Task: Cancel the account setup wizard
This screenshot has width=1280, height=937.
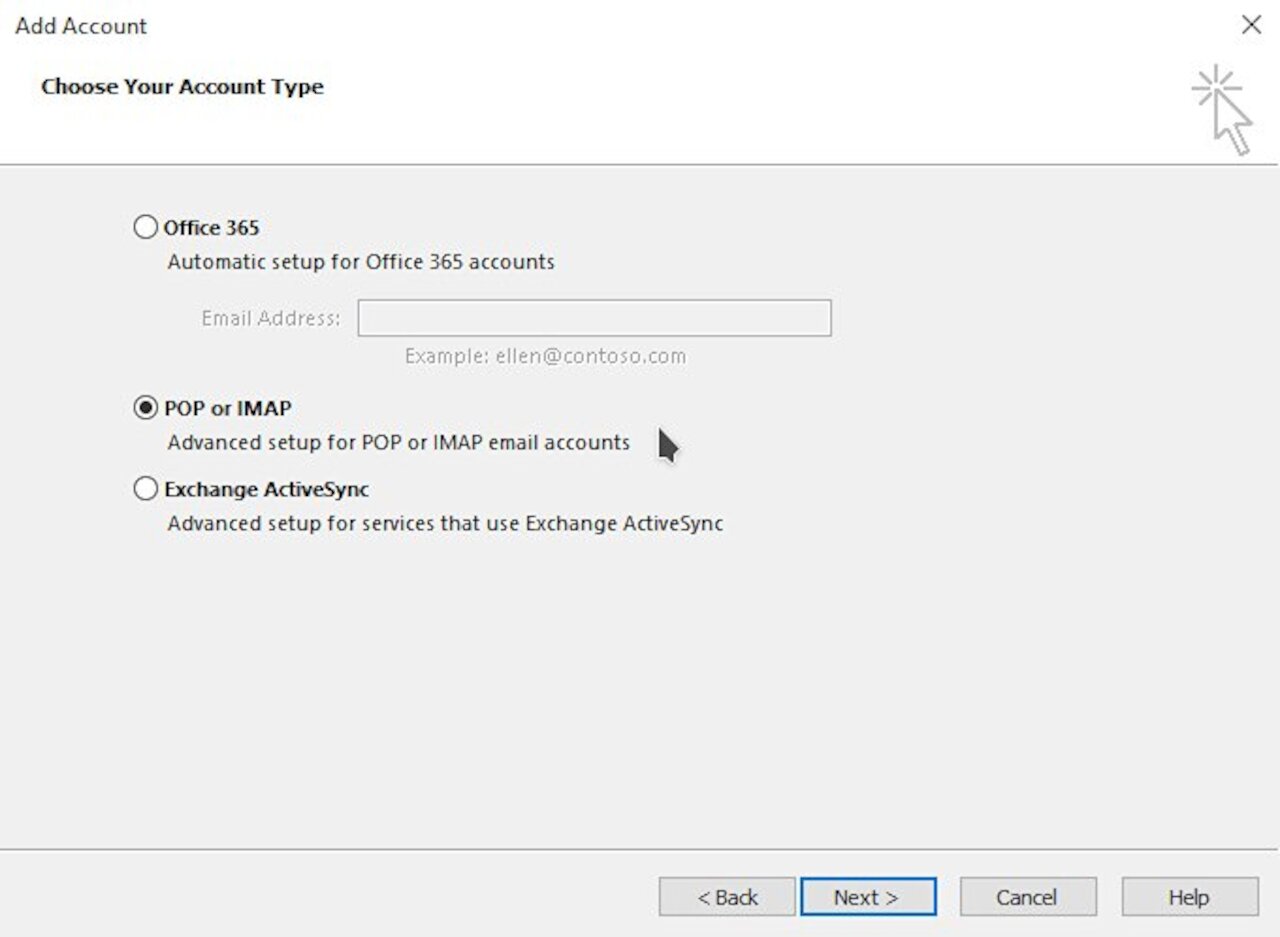Action: tap(1028, 896)
